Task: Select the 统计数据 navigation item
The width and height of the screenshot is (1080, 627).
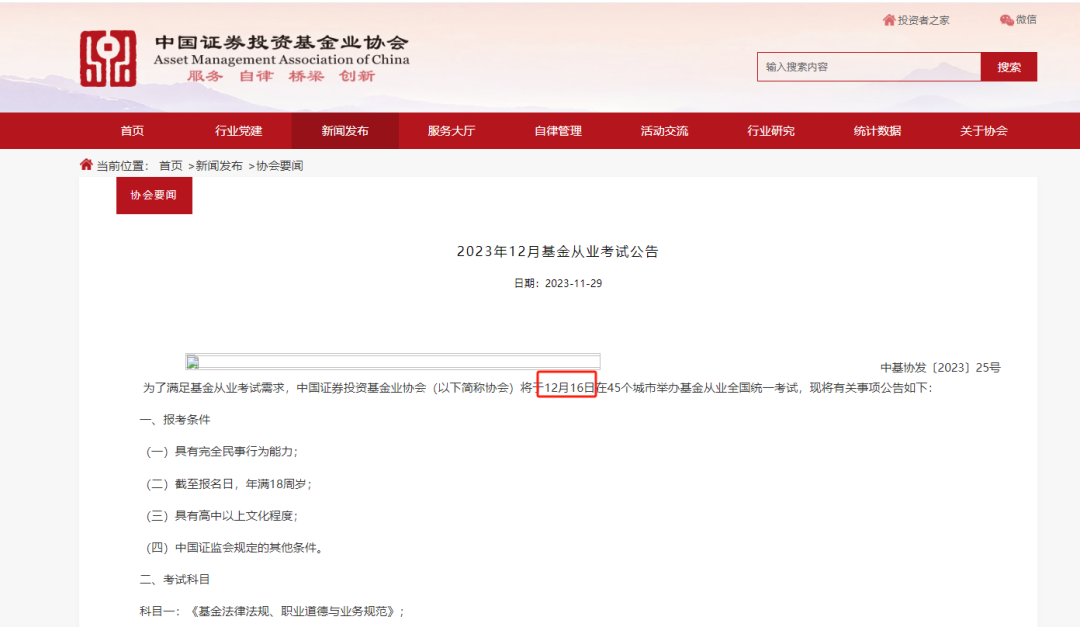Action: (x=877, y=131)
